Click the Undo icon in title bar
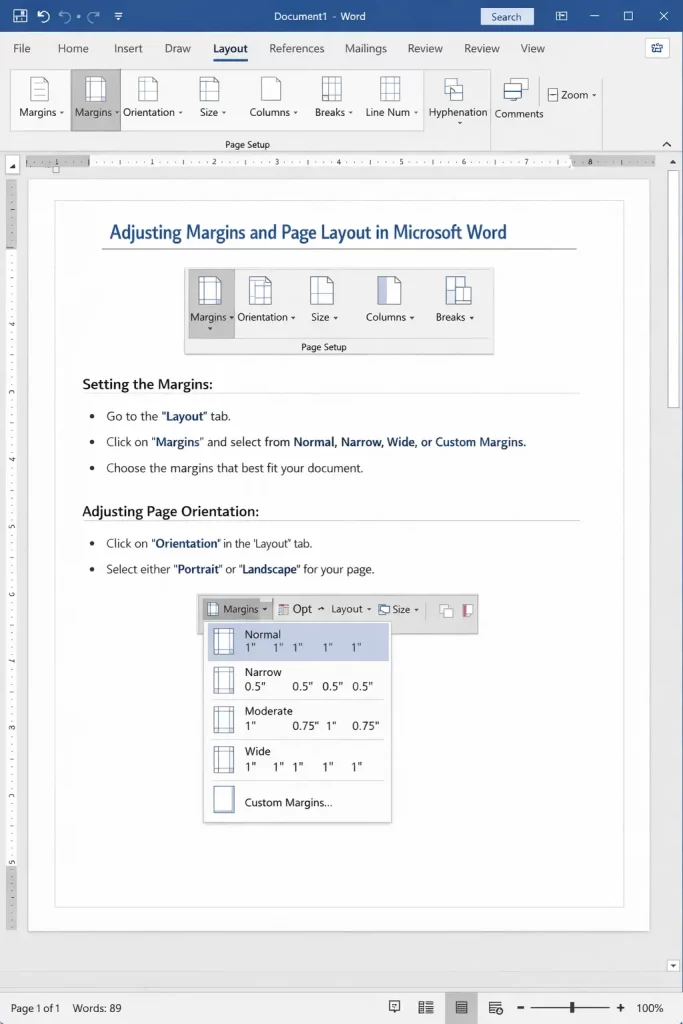This screenshot has height=1024, width=683. point(43,16)
